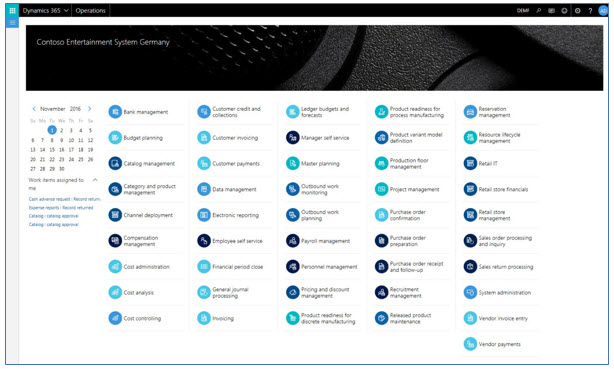Open Customer payments workspace icon
This screenshot has height=369, width=614.
tap(204, 163)
